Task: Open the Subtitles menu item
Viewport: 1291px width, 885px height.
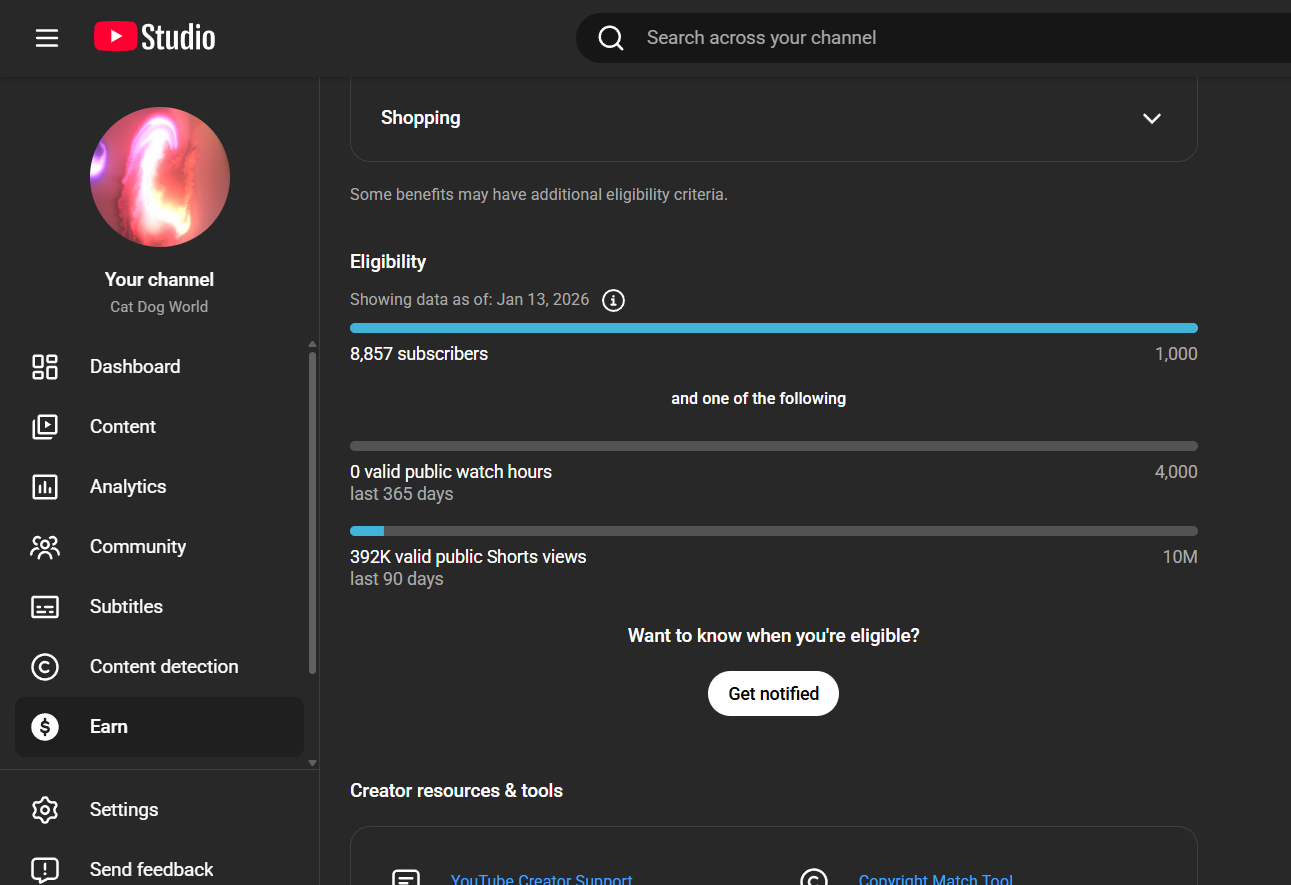Action: [x=126, y=607]
